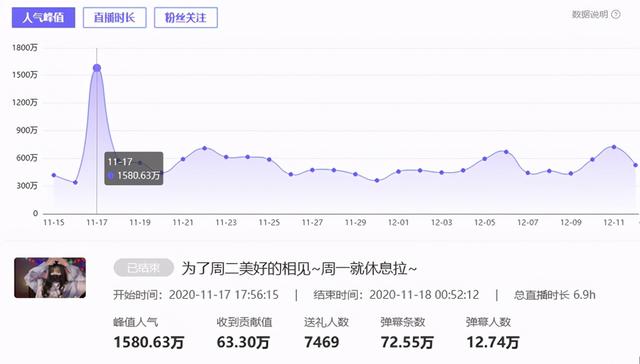
Task: Click the 300万 y-axis label
Action: pyautogui.click(x=28, y=186)
